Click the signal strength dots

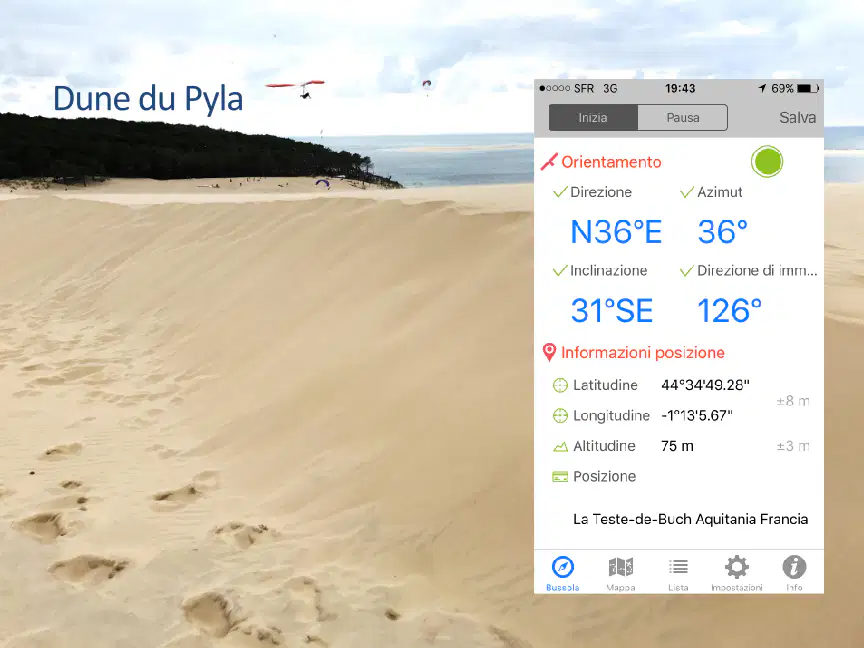point(554,88)
